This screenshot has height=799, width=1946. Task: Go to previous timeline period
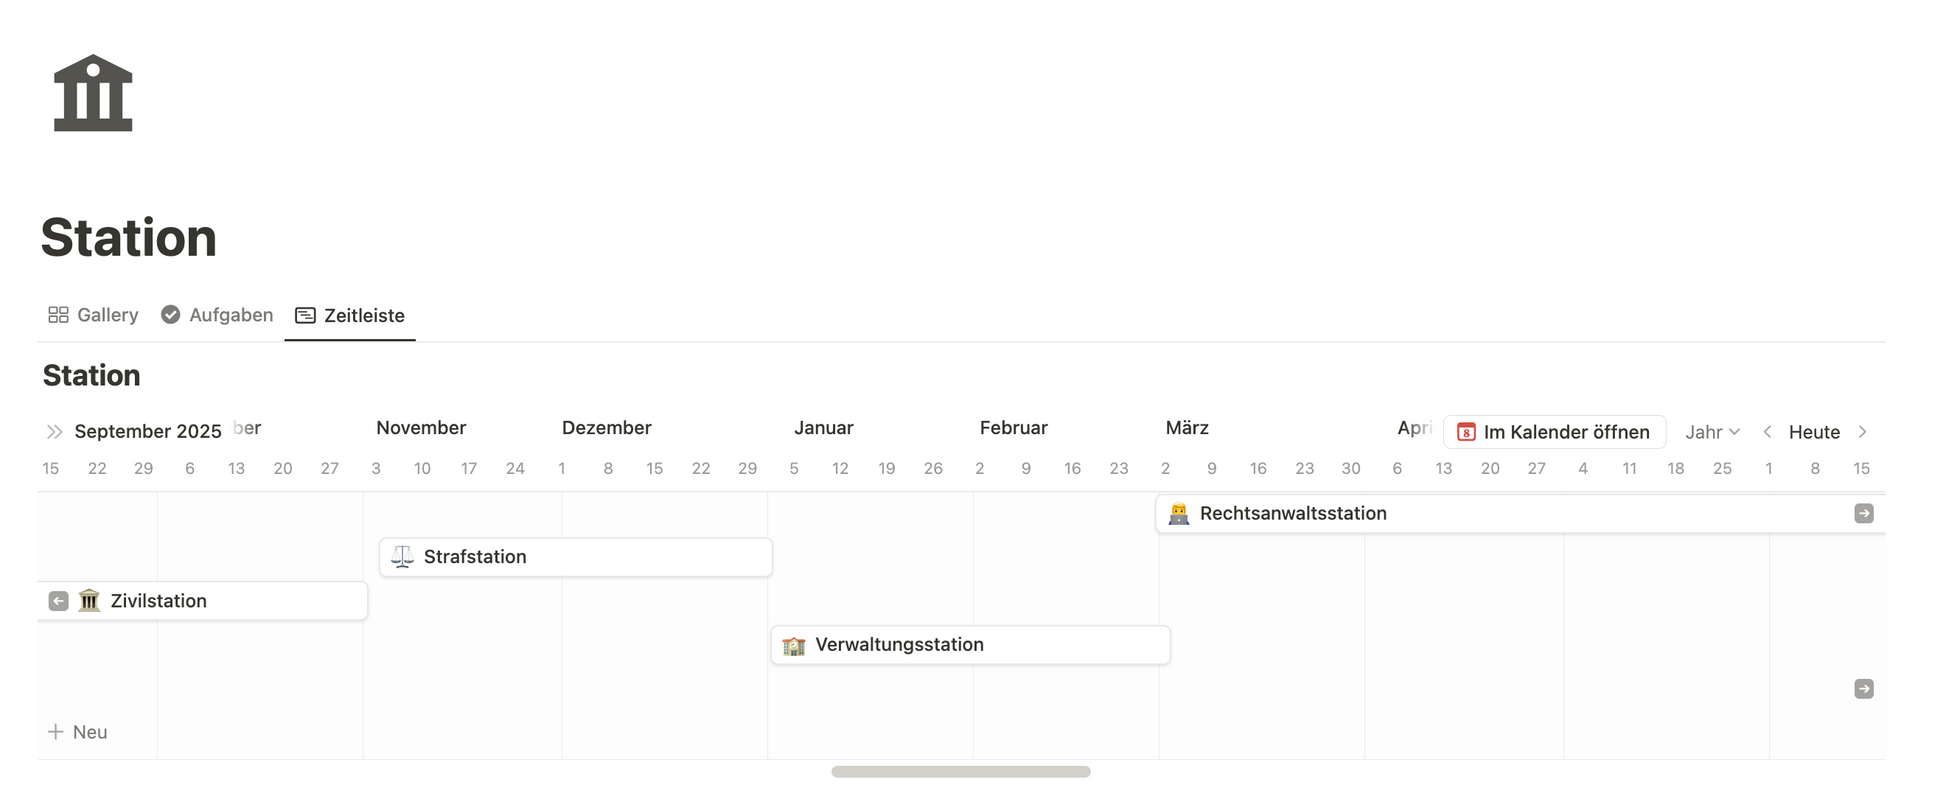pyautogui.click(x=1767, y=432)
